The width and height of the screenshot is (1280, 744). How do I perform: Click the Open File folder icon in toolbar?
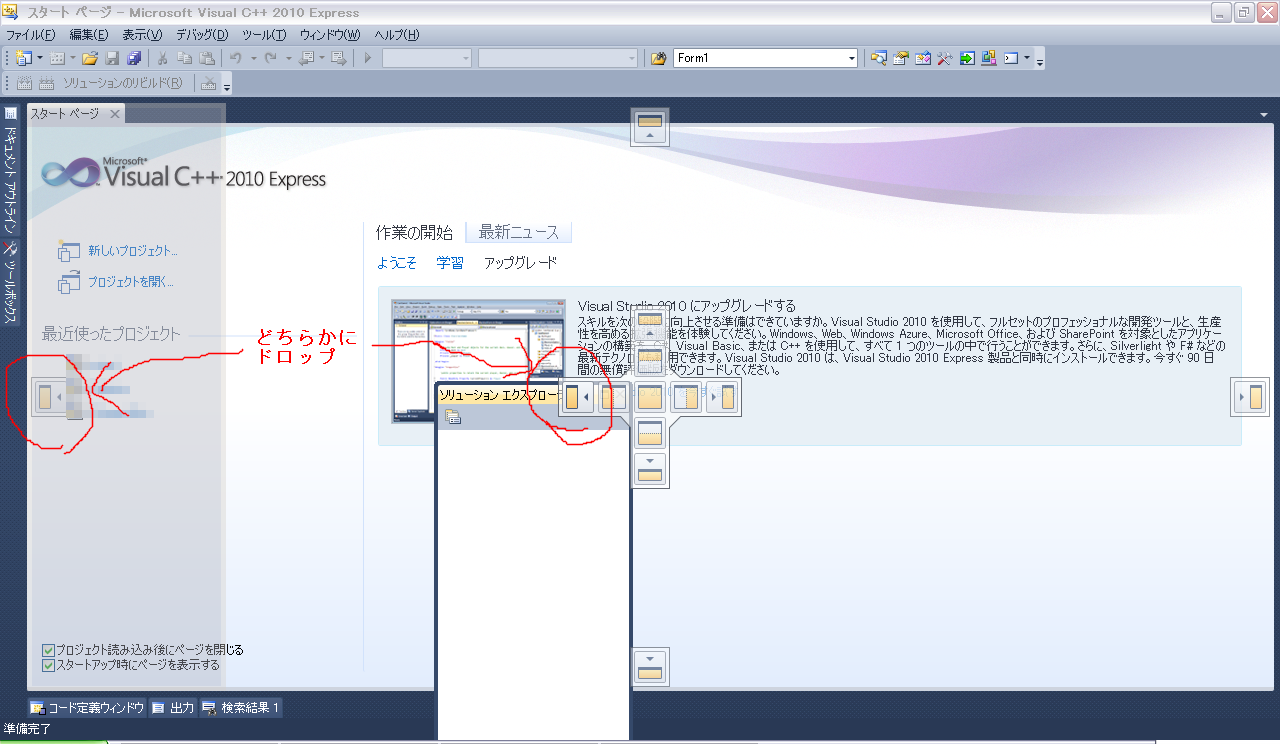coord(90,58)
